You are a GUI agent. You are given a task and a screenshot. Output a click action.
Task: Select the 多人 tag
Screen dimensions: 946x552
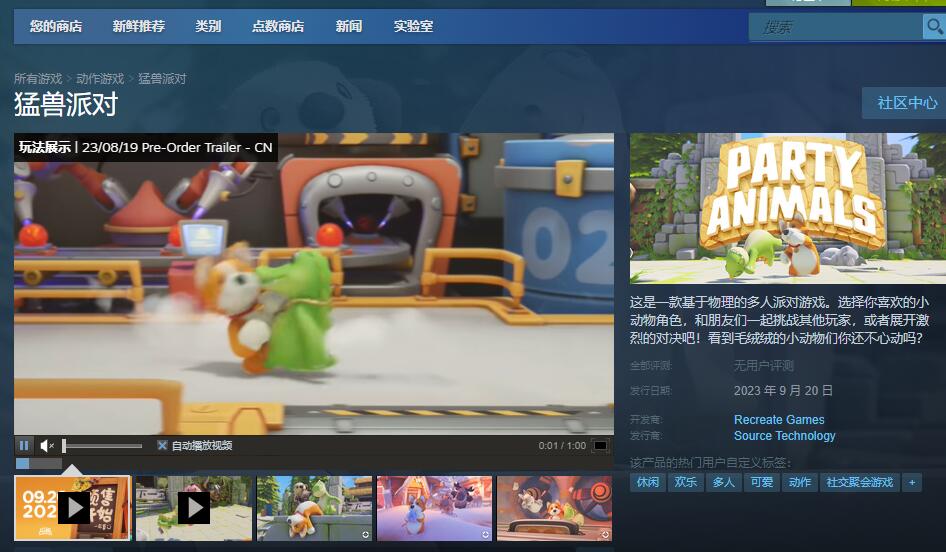(x=723, y=482)
